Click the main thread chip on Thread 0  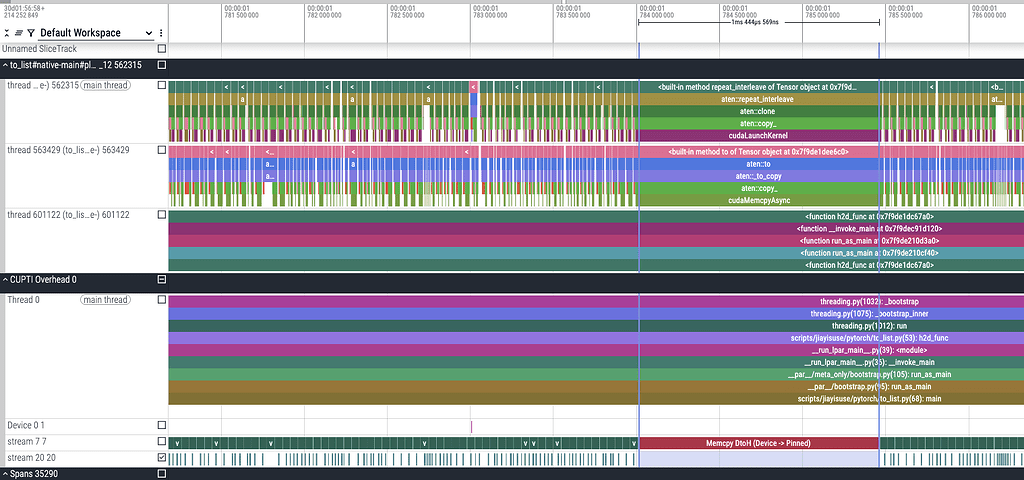[x=106, y=300]
